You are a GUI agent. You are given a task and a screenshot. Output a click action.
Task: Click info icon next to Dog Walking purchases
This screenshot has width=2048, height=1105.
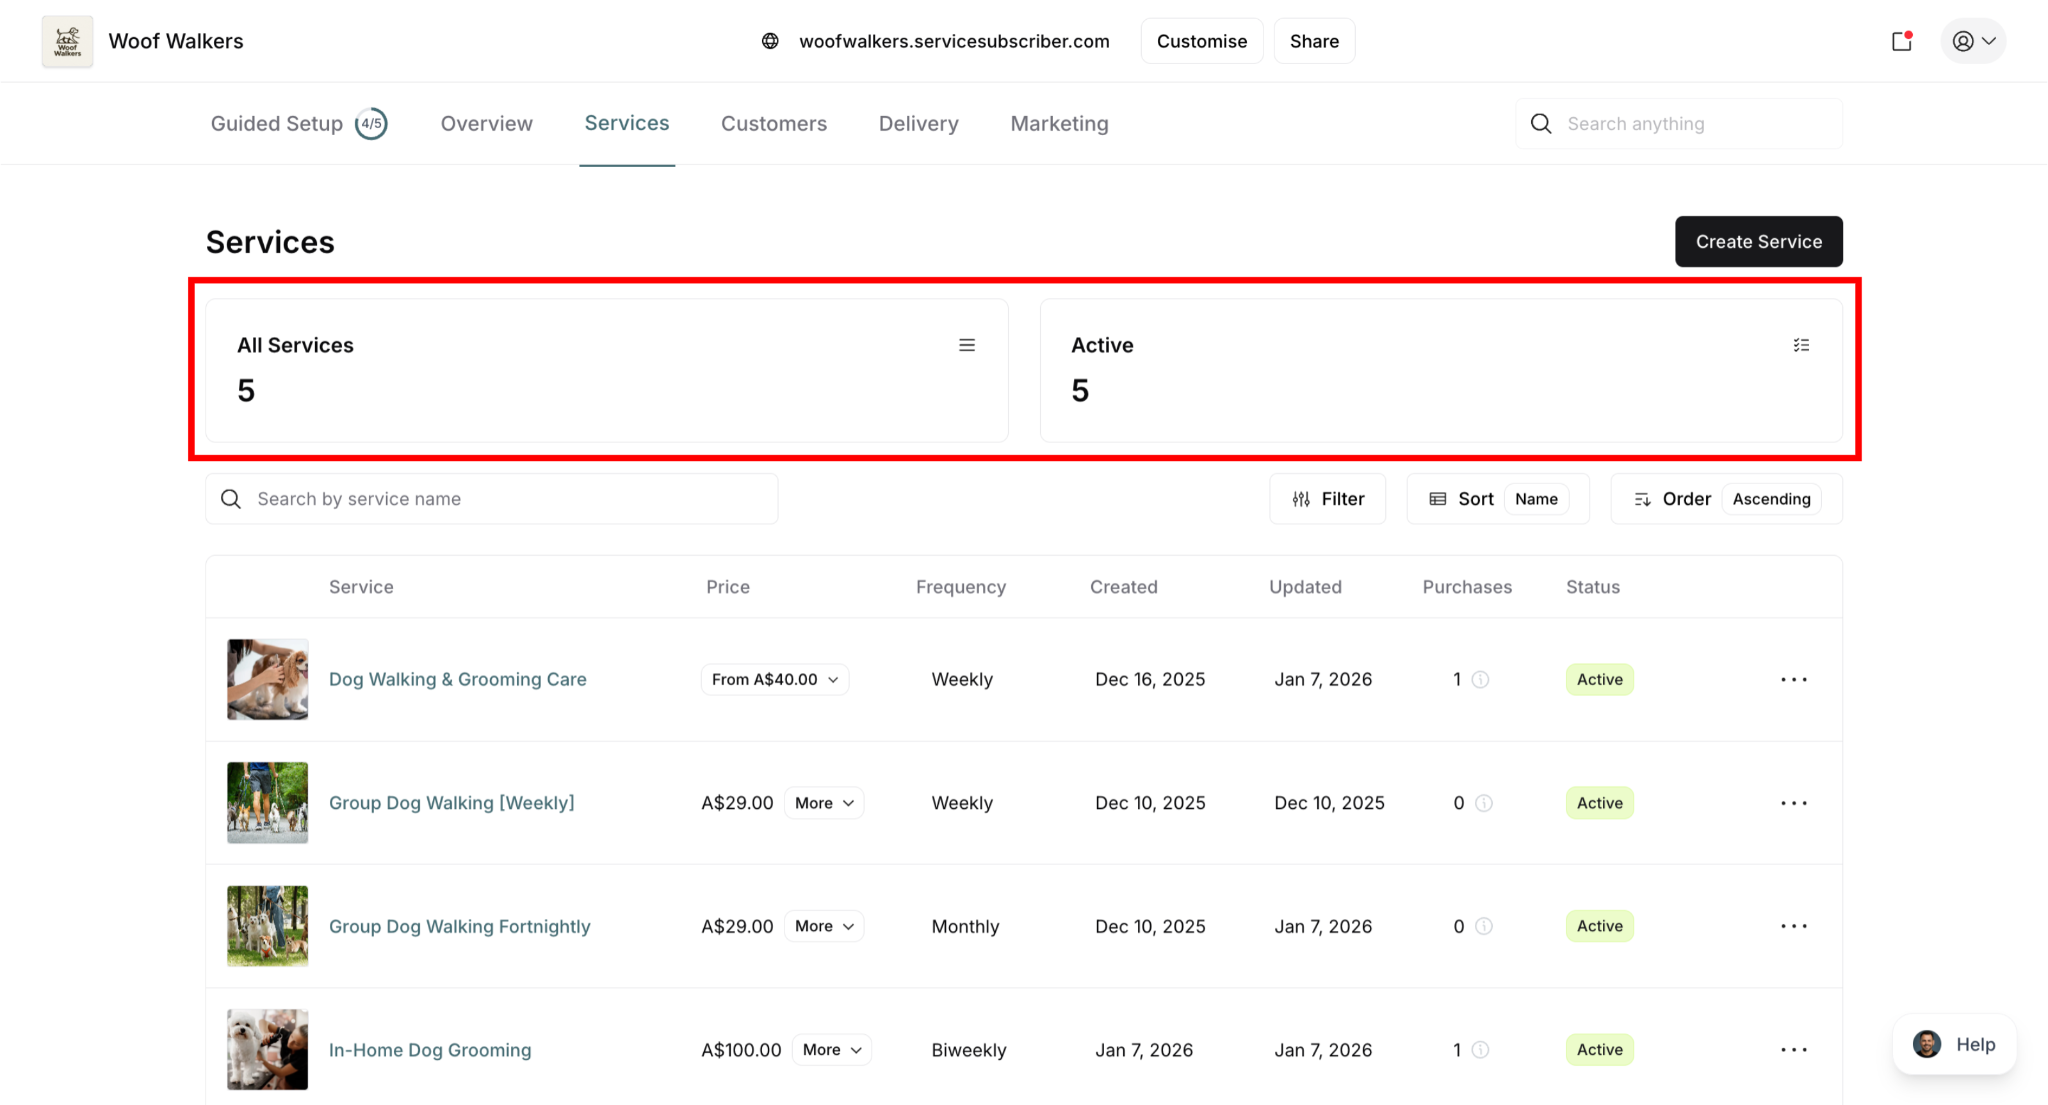[x=1480, y=680]
